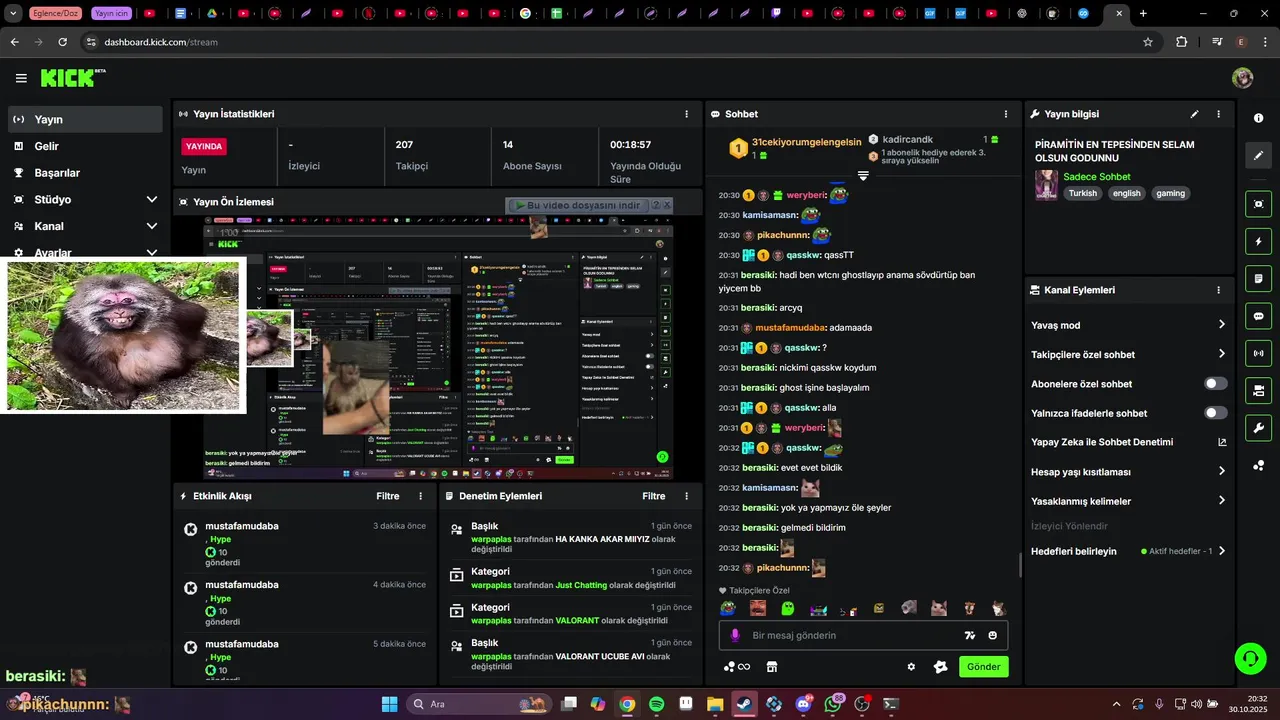
Task: Click the purple microphone icon in chat input
Action: click(735, 635)
